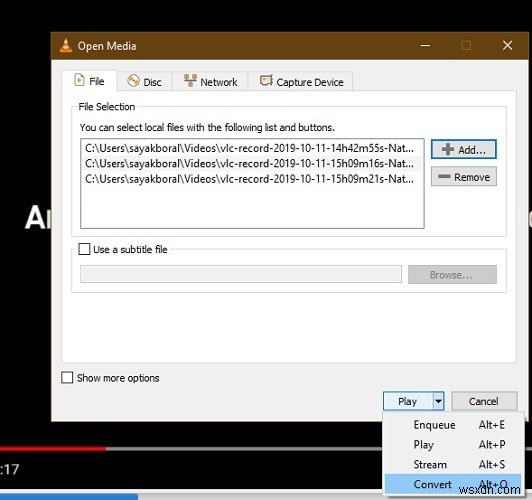Choose Enqueue from the dropdown menu
Image resolution: width=532 pixels, height=500 pixels.
pyautogui.click(x=453, y=425)
